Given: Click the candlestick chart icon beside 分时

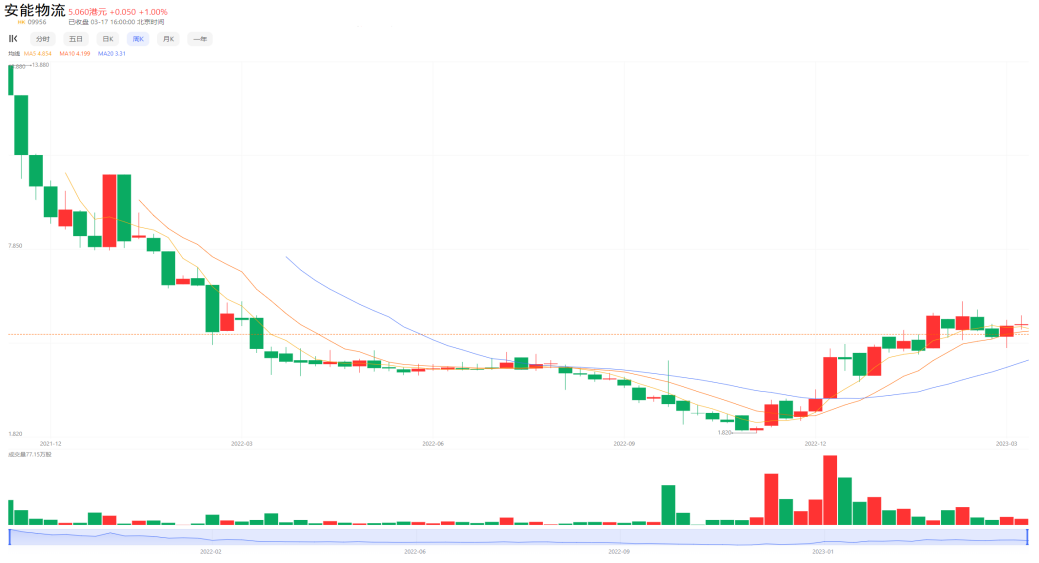Looking at the screenshot, I should coord(13,38).
